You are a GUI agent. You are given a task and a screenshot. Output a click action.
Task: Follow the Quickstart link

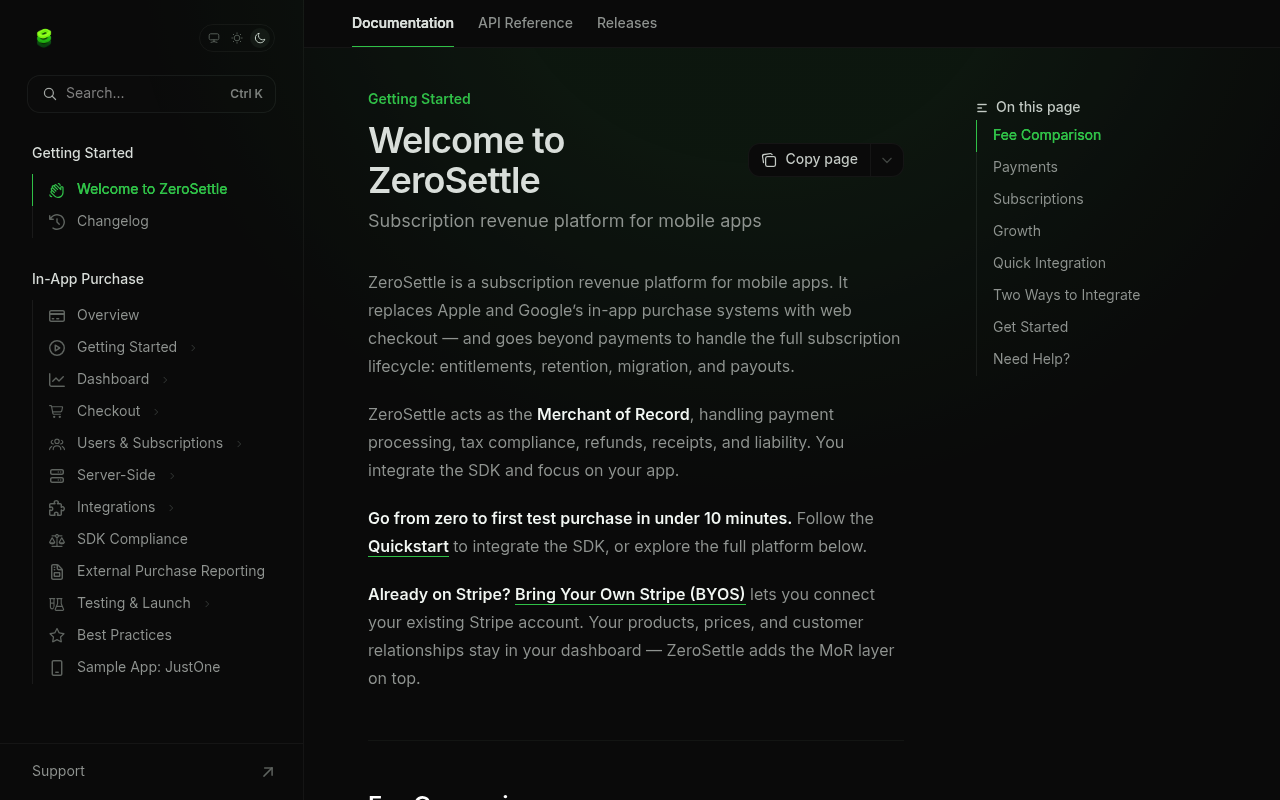(x=408, y=547)
